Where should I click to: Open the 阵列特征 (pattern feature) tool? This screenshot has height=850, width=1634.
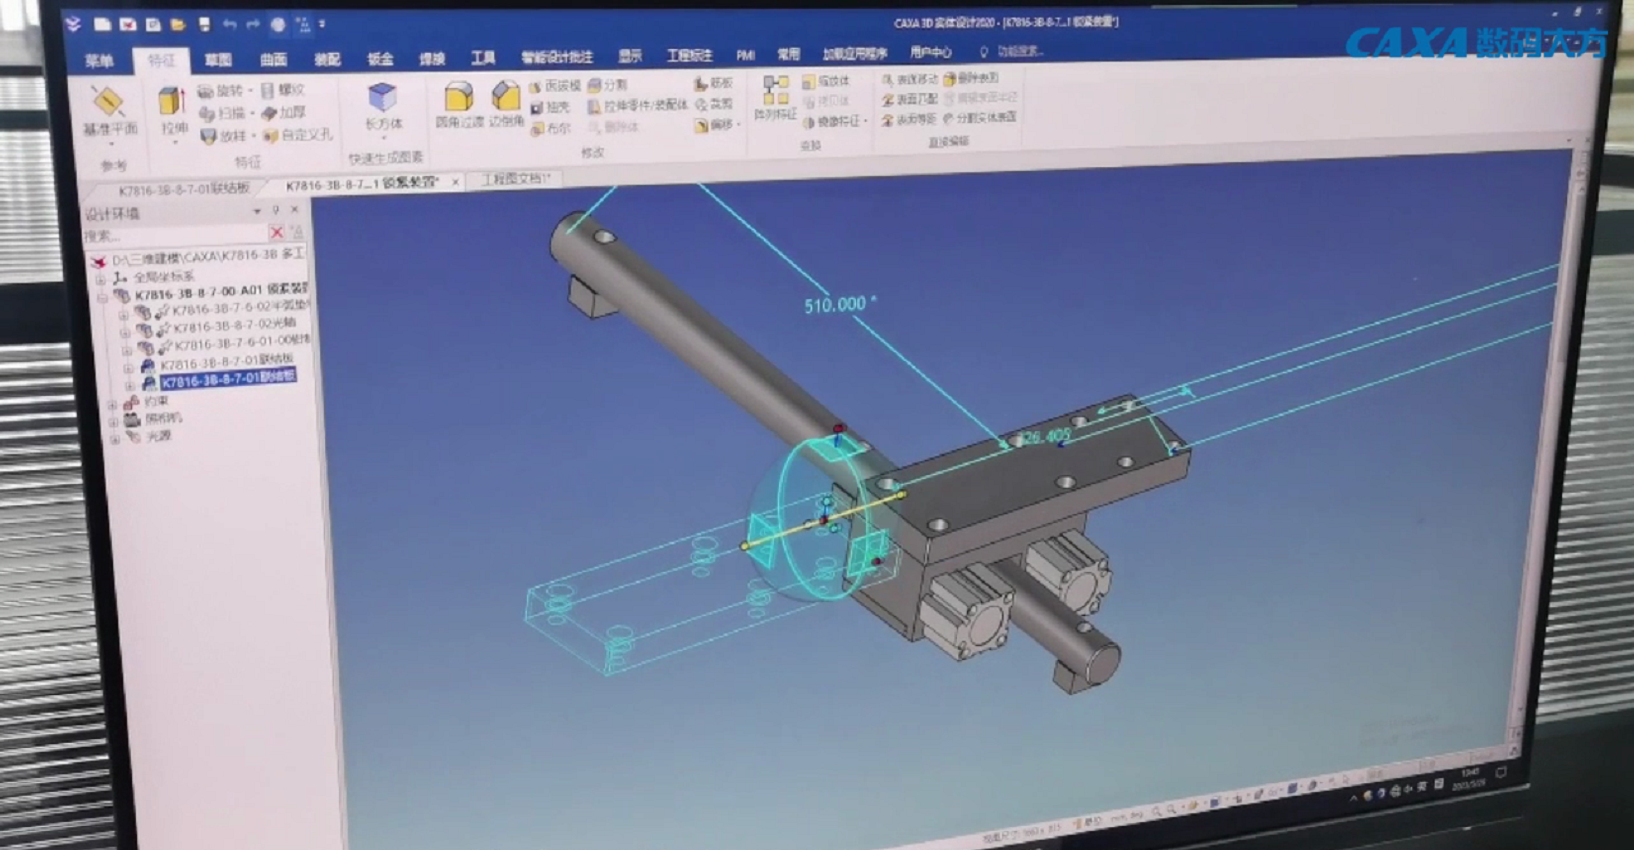click(x=775, y=98)
